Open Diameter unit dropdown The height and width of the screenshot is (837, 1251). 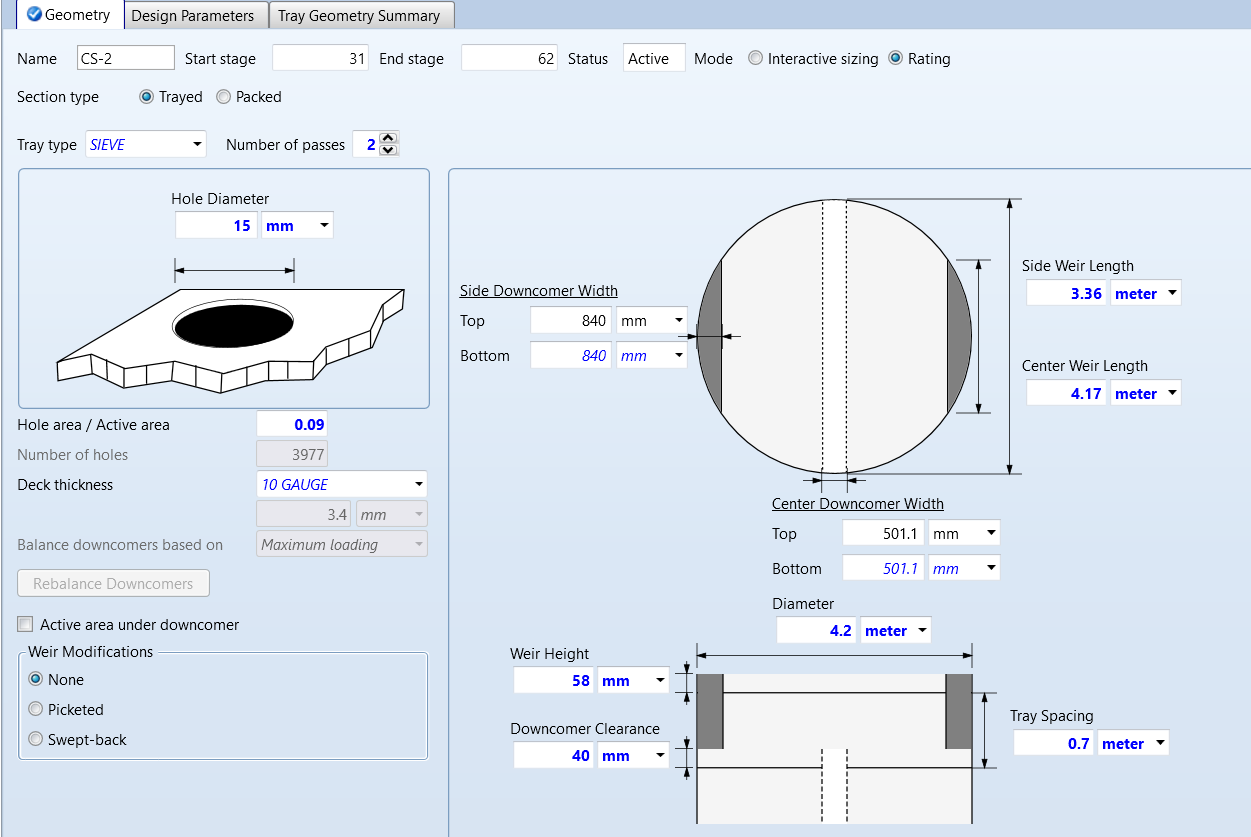tap(896, 631)
